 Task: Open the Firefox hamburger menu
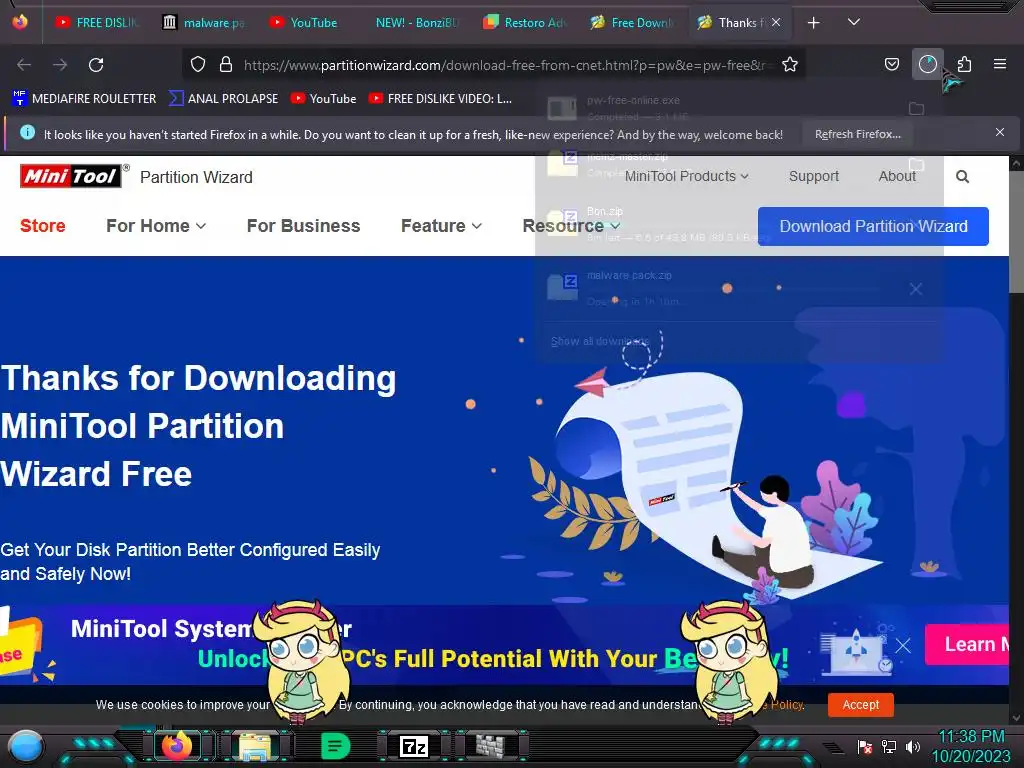click(x=1000, y=64)
